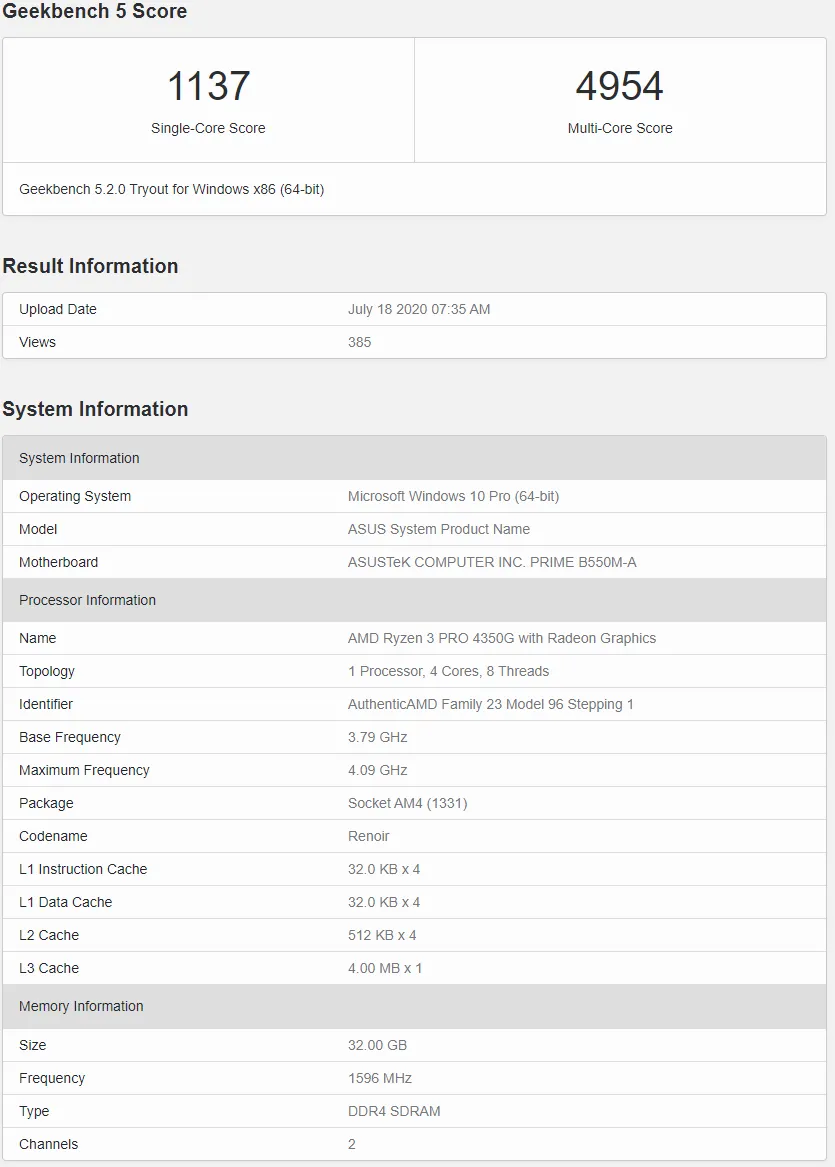Select the memory Frequency label
Image resolution: width=835 pixels, height=1167 pixels.
point(52,1078)
